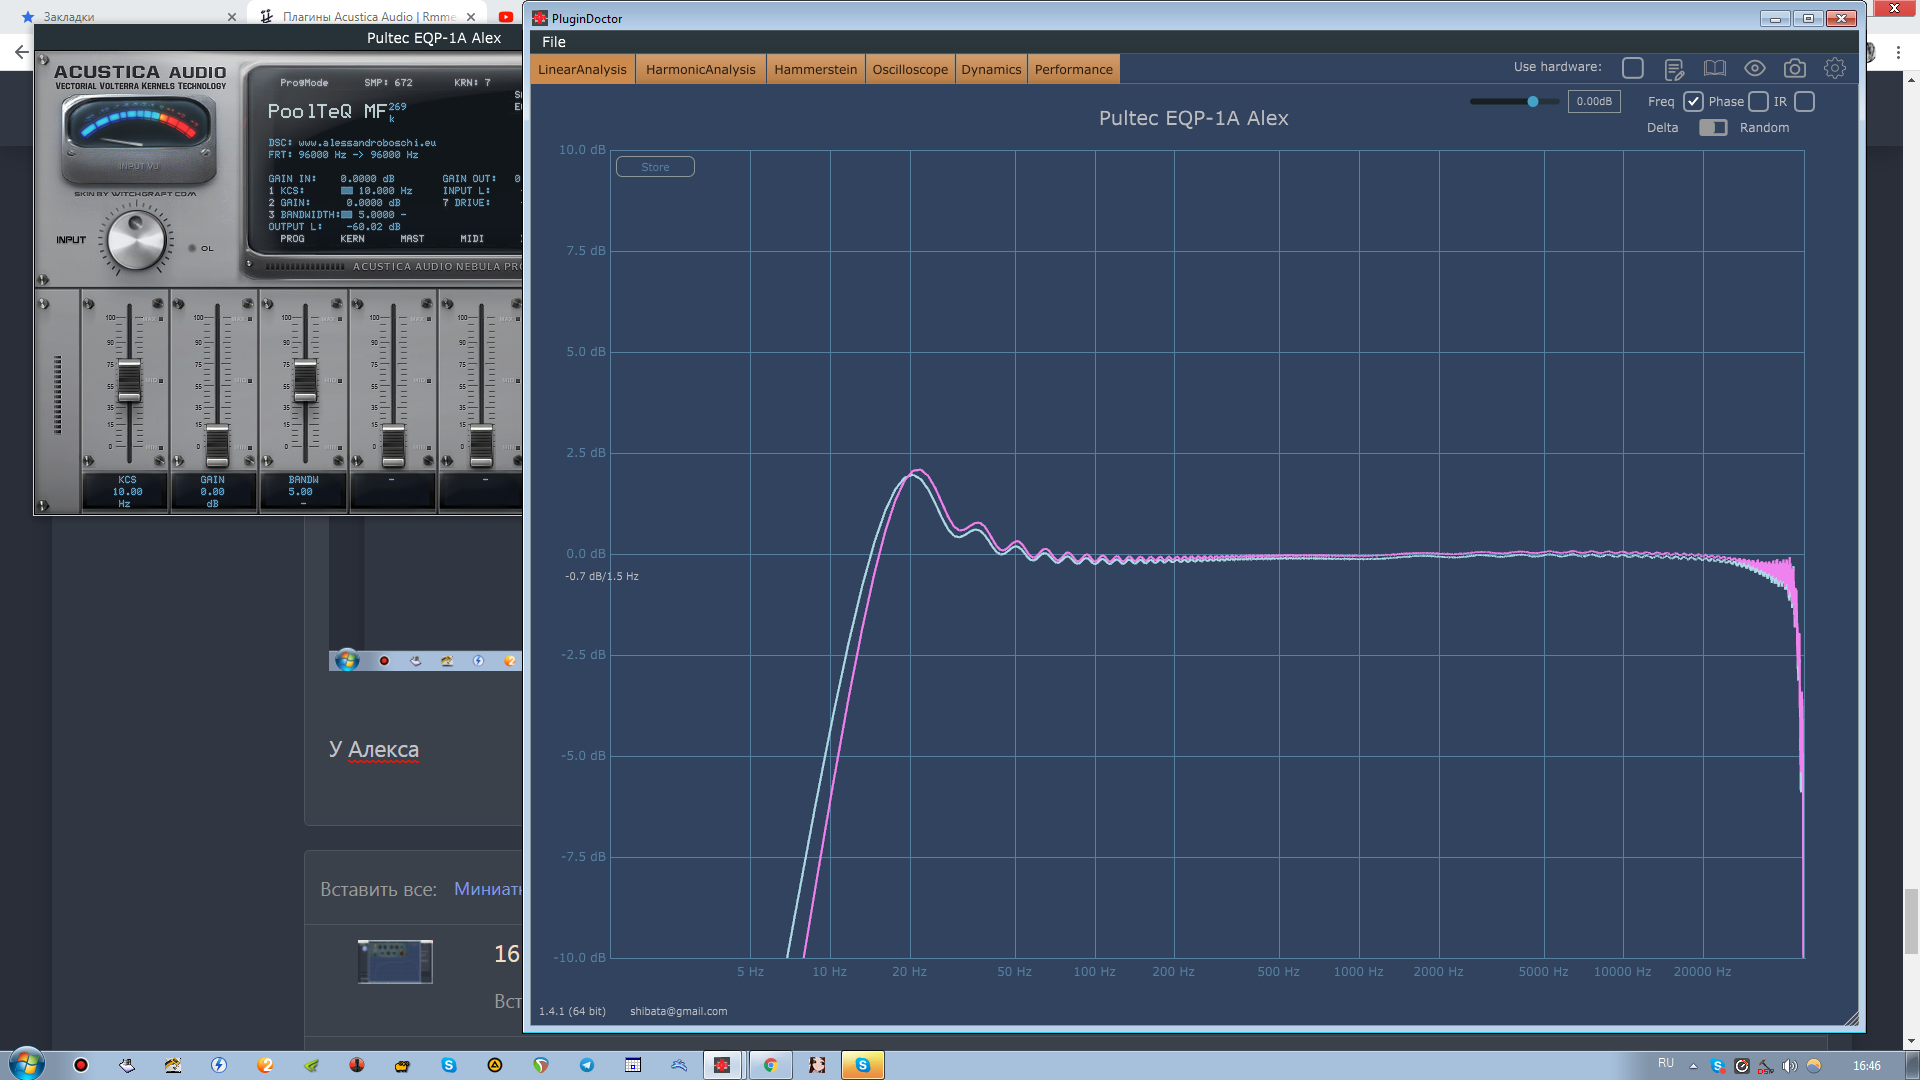The width and height of the screenshot is (1920, 1080).
Task: Open the File menu
Action: [553, 42]
